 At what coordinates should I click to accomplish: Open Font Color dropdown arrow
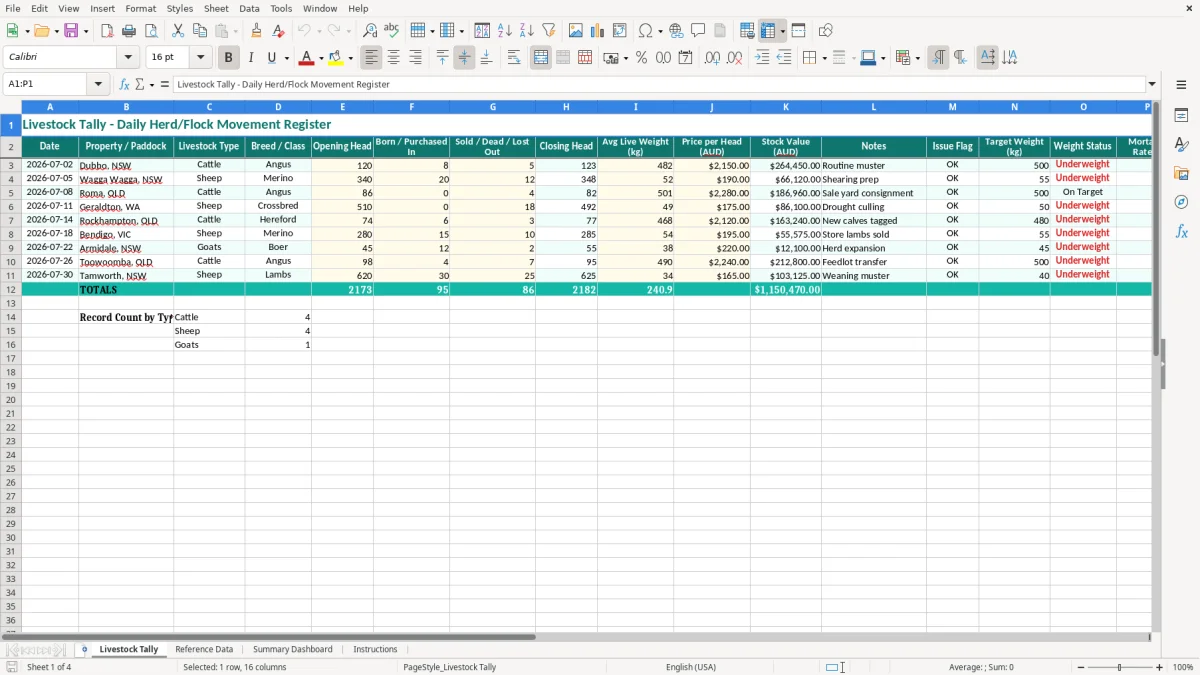(x=321, y=58)
